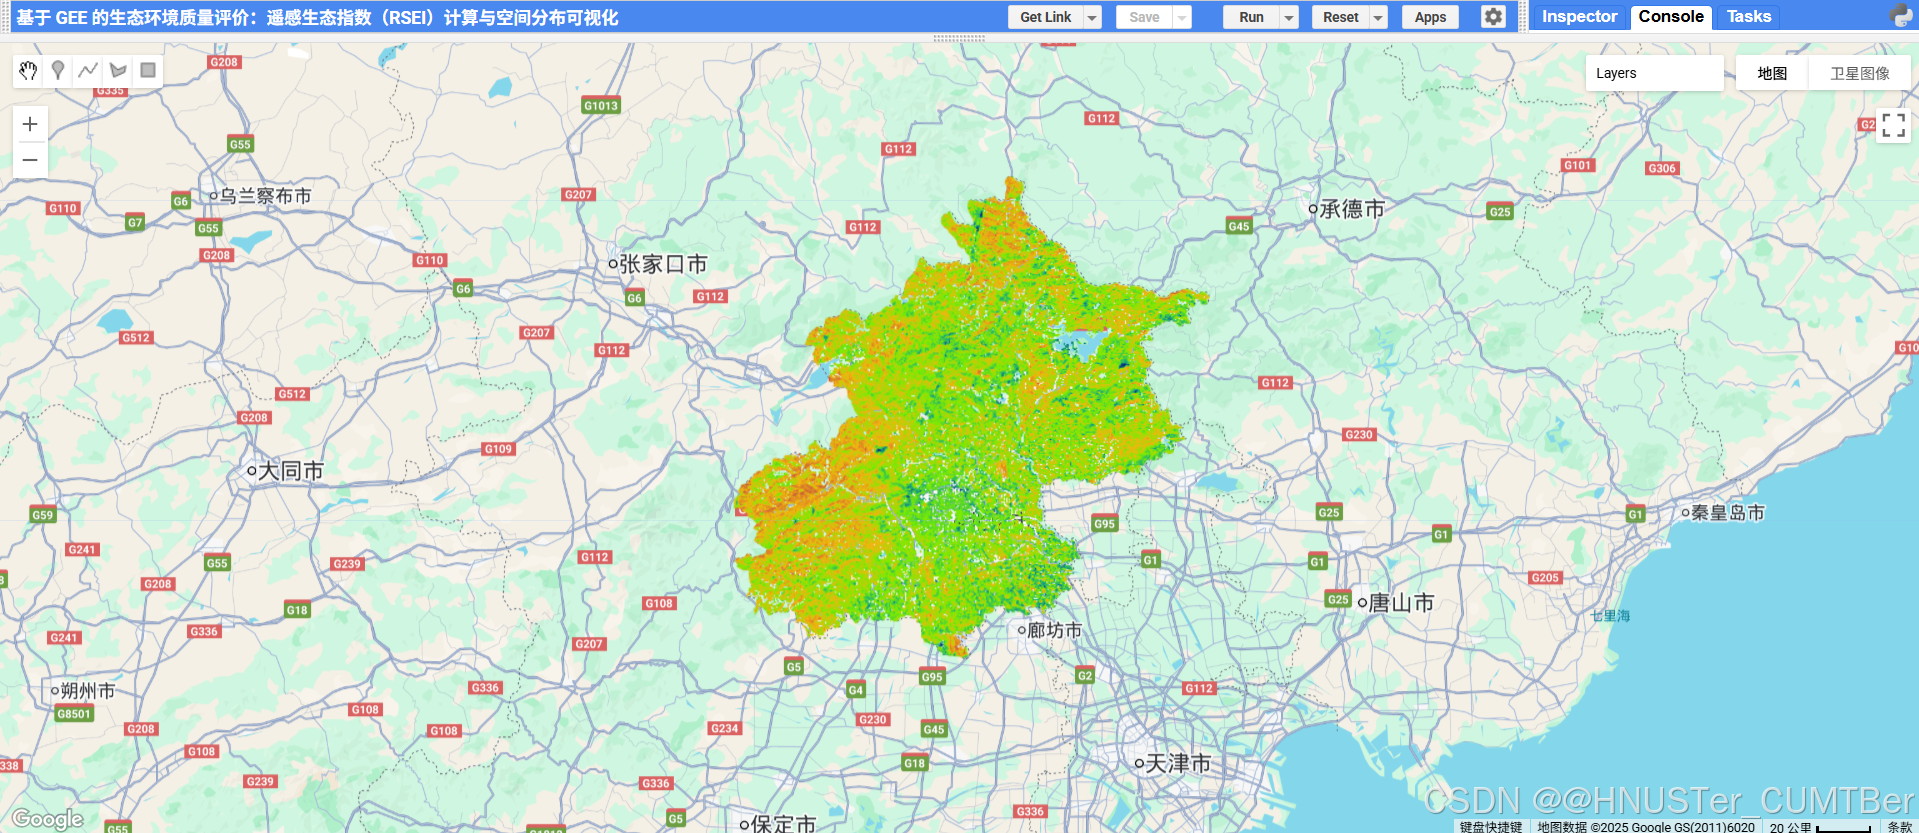Toggle the 20 公里 map scale

tap(1820, 827)
